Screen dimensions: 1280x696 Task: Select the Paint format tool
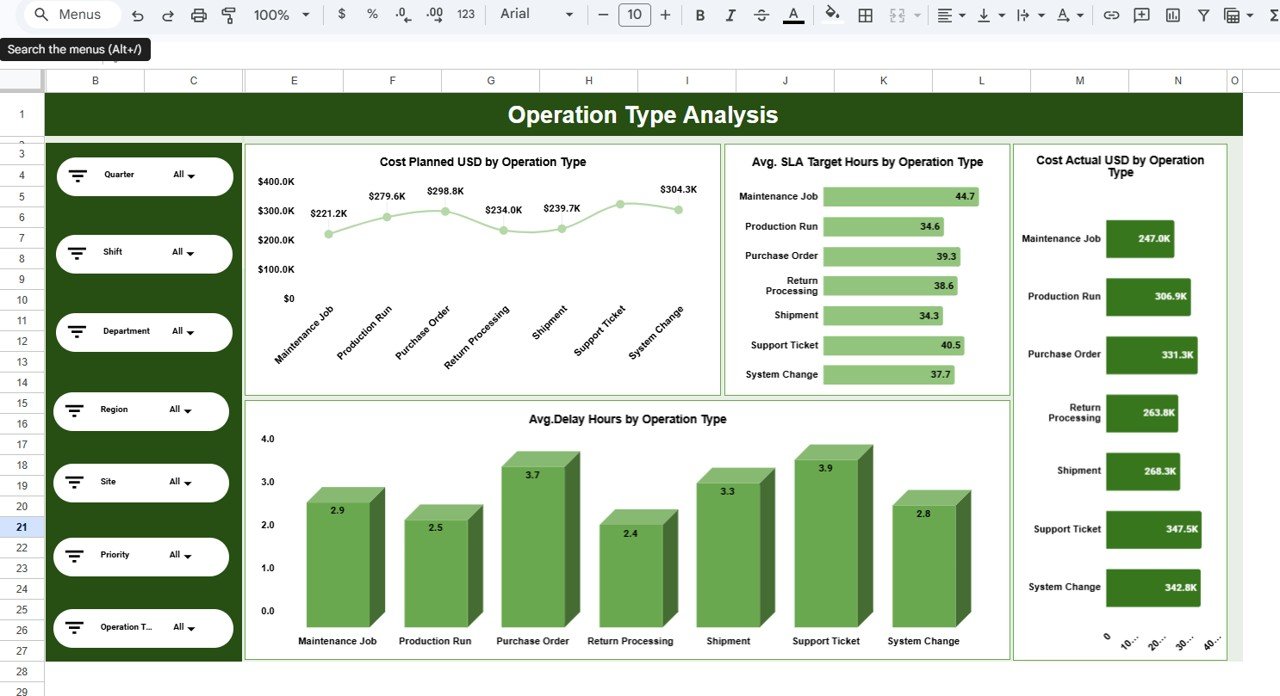tap(229, 15)
